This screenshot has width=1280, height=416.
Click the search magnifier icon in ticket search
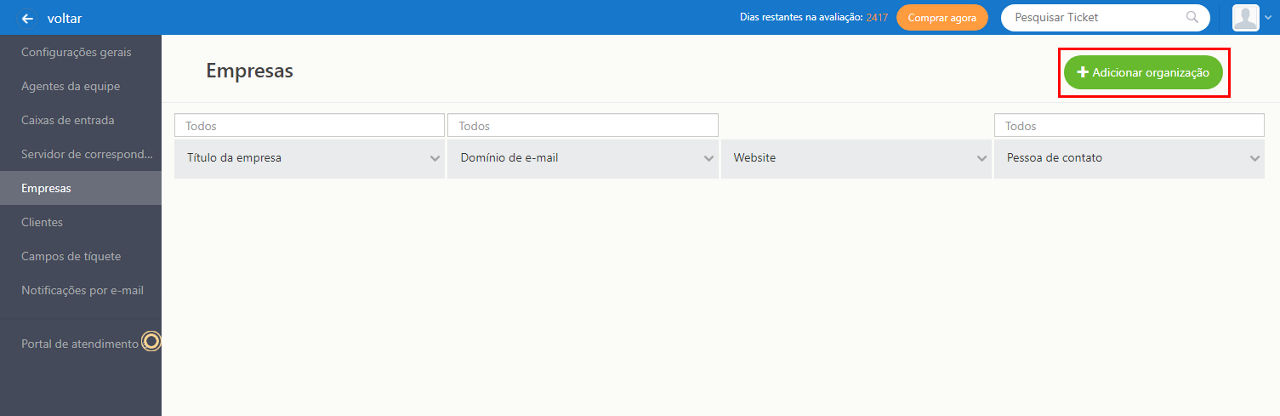click(x=1192, y=17)
